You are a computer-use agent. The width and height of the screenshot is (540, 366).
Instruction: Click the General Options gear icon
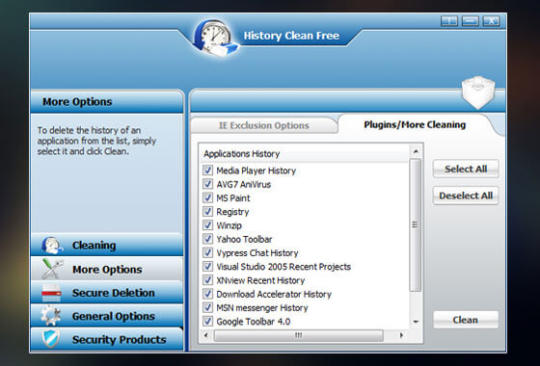[x=51, y=316]
